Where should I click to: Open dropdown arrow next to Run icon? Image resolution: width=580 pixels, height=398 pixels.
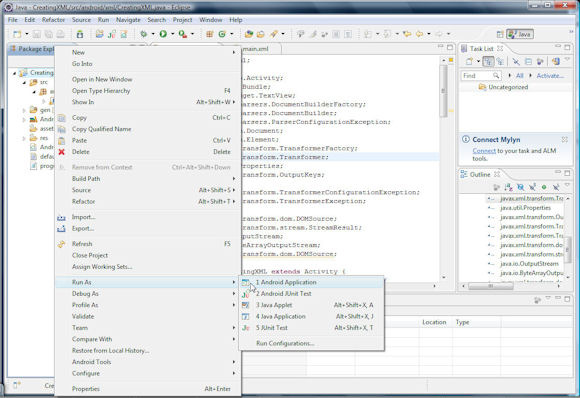[172, 34]
